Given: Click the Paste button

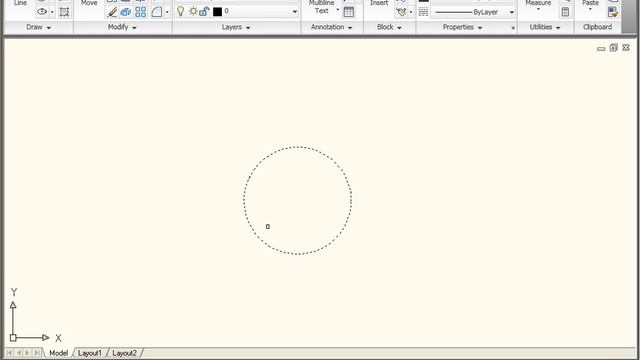Looking at the screenshot, I should (590, 4).
